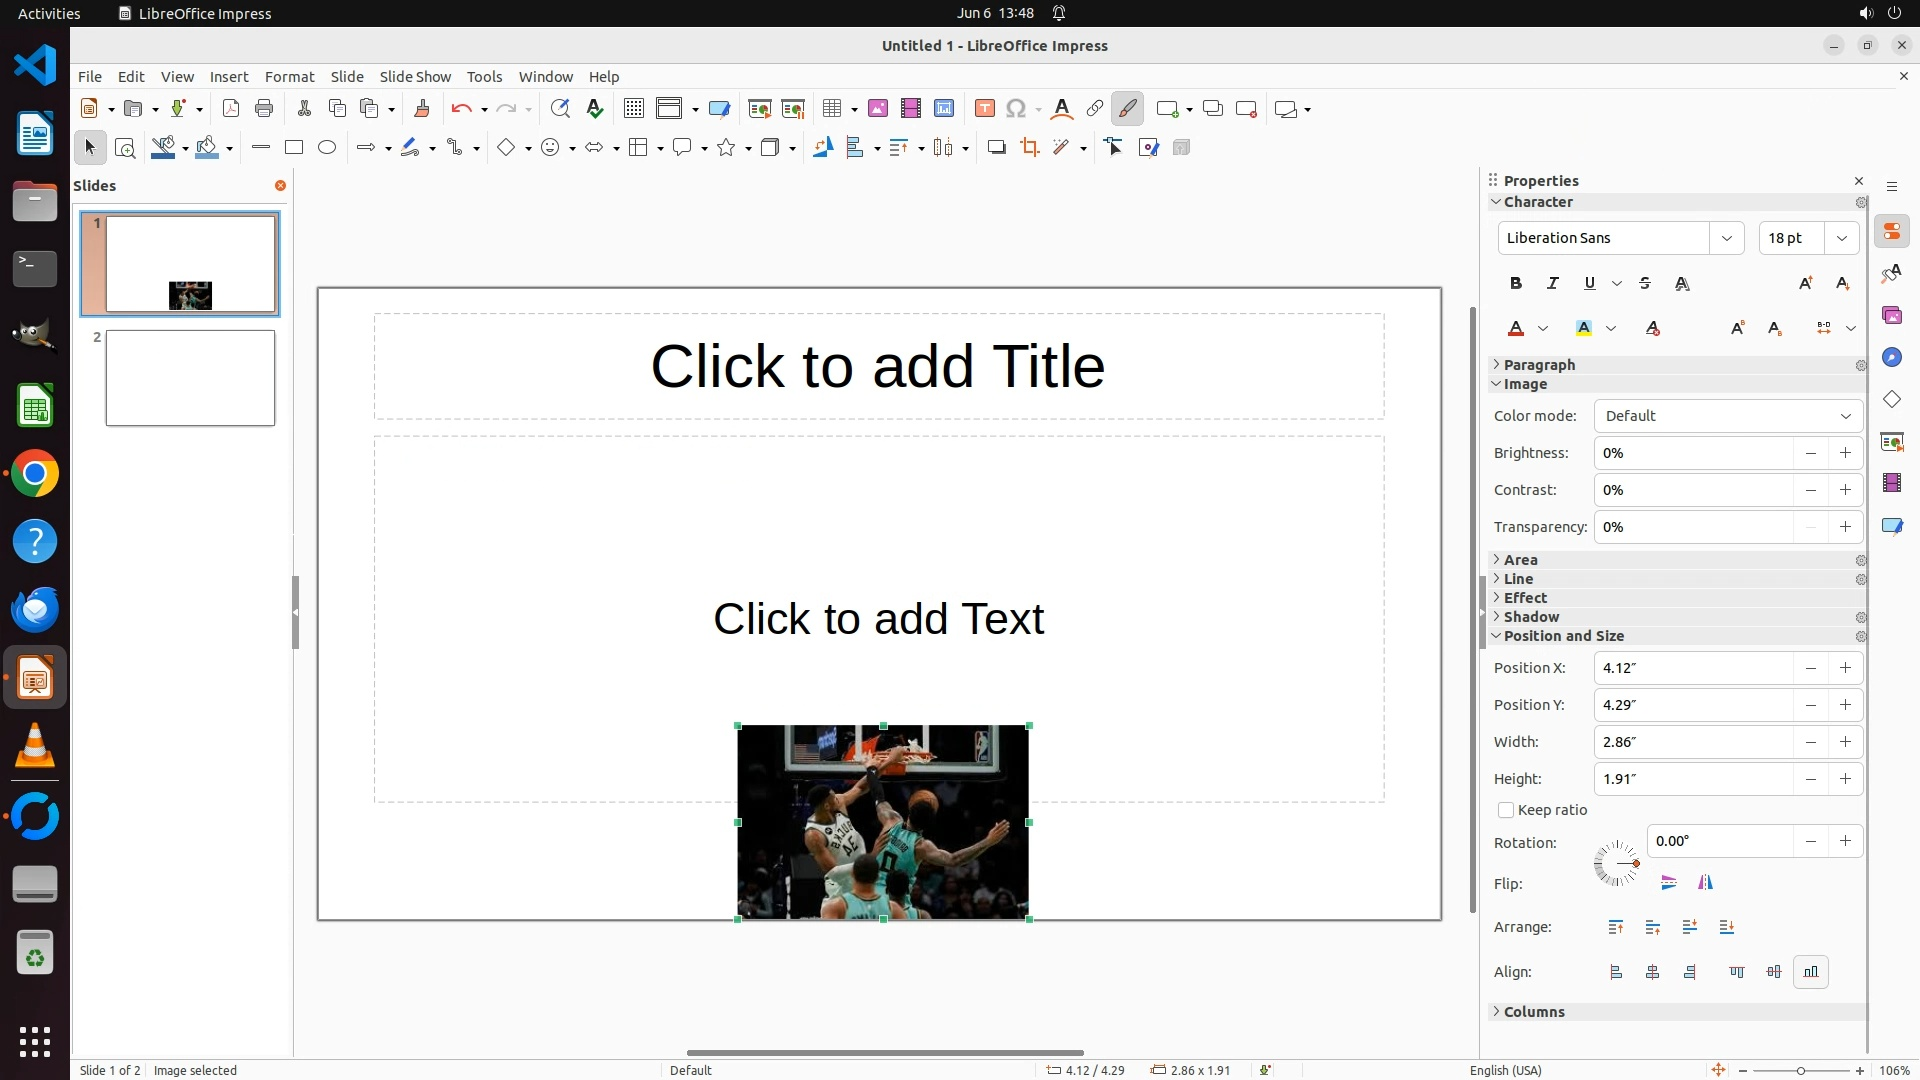
Task: Select slide 2 thumbnail
Action: [x=190, y=378]
